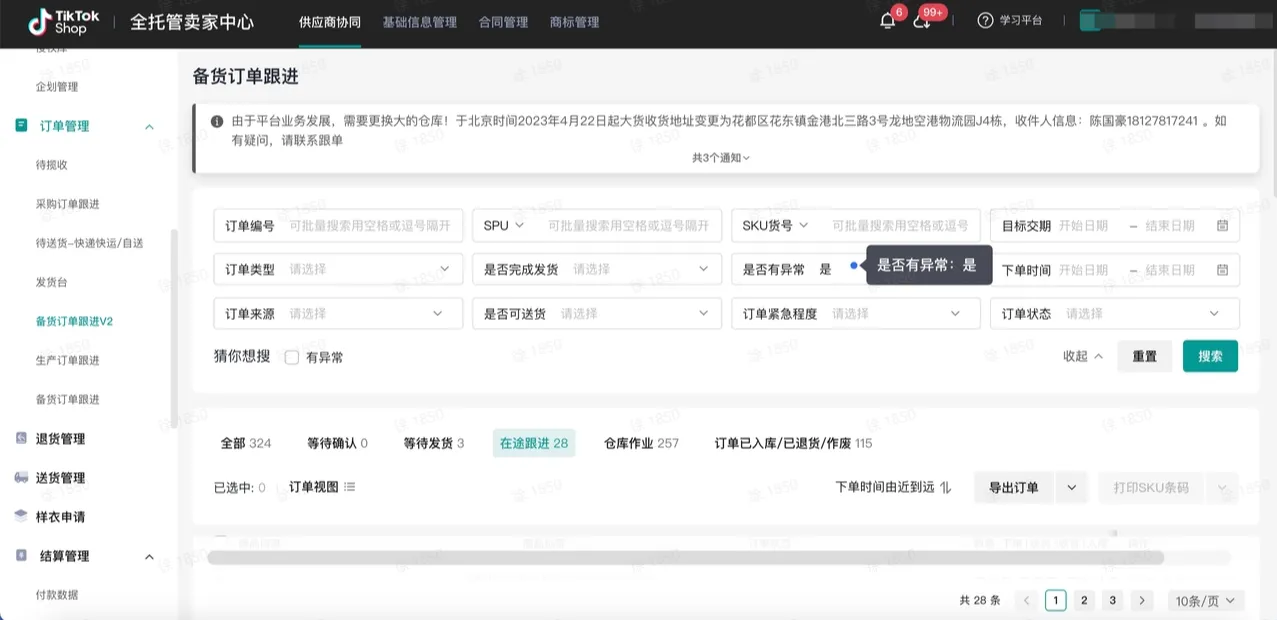Select the 仓库作业 257 tab
Viewport: 1277px width, 620px height.
point(641,443)
